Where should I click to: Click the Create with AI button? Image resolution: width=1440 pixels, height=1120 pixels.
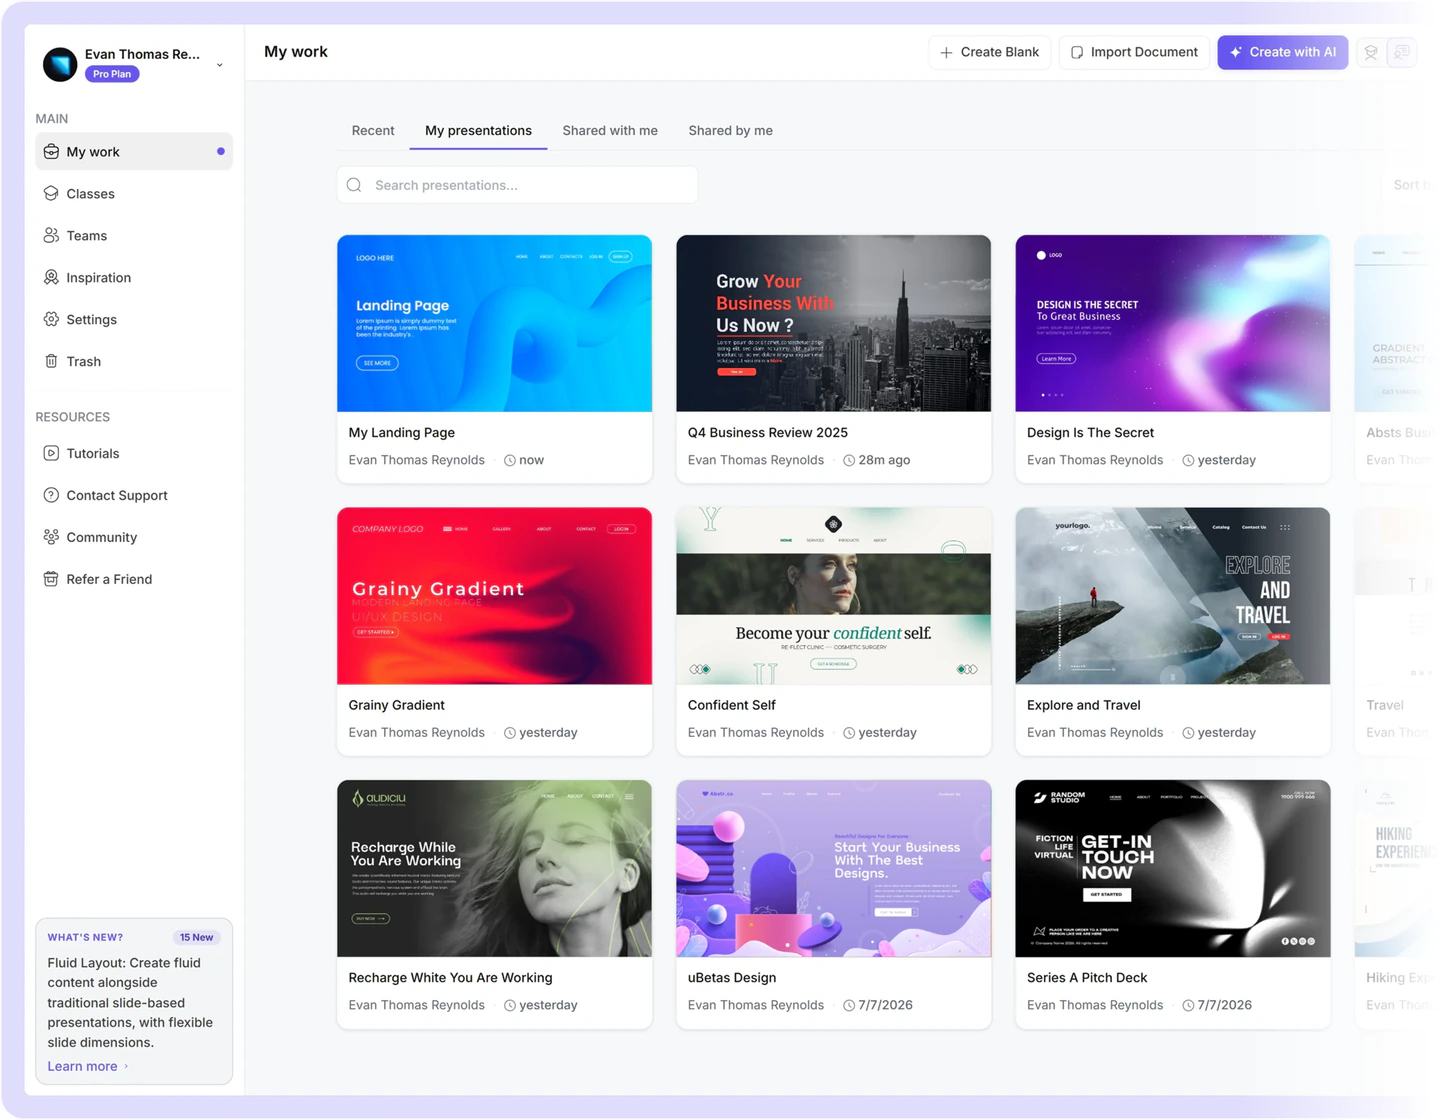click(x=1282, y=53)
